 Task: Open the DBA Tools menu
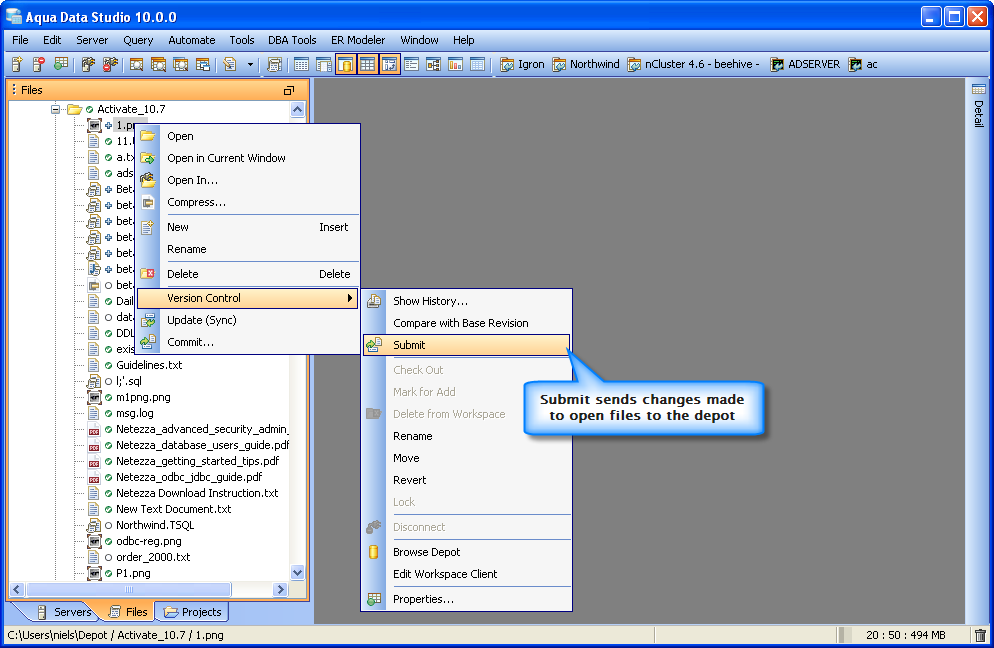click(x=292, y=40)
